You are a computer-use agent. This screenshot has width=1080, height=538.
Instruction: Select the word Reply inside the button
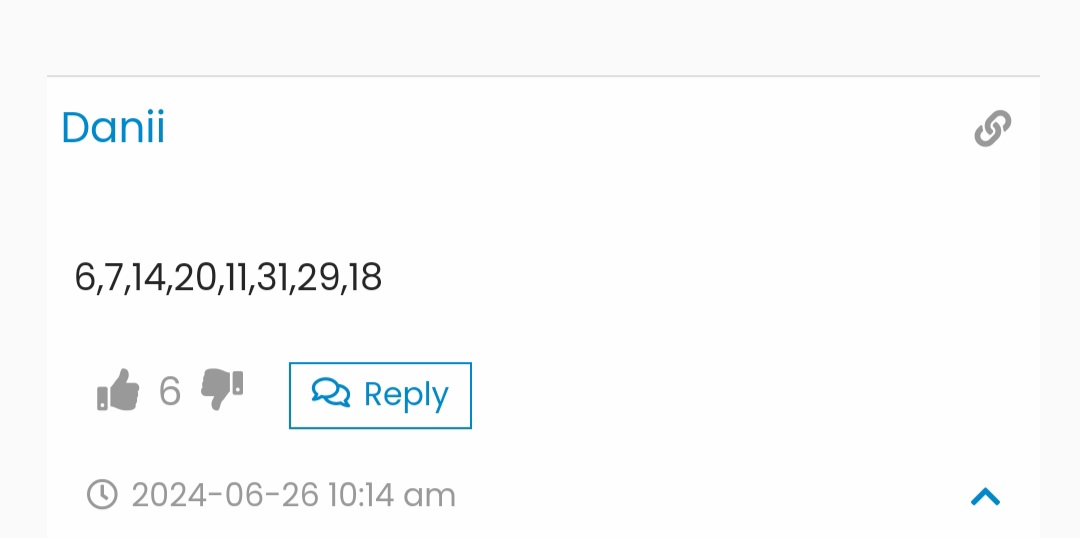pos(406,395)
